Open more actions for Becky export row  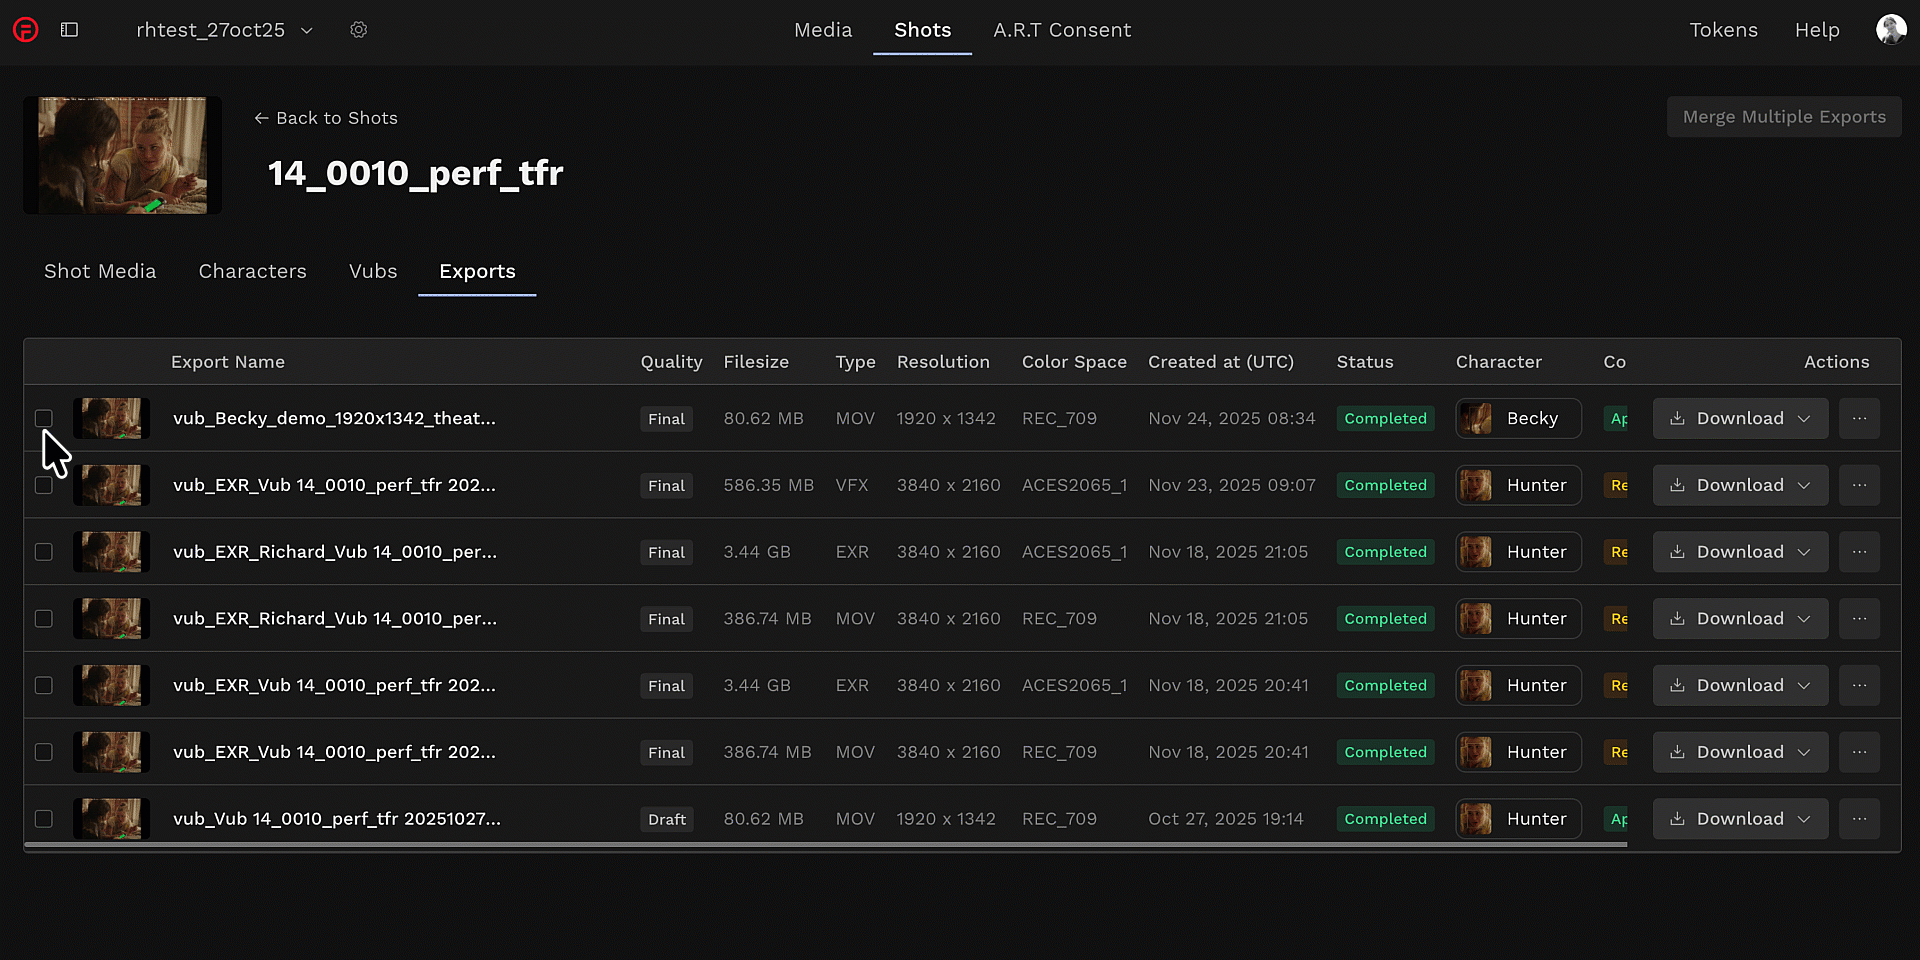click(1859, 418)
